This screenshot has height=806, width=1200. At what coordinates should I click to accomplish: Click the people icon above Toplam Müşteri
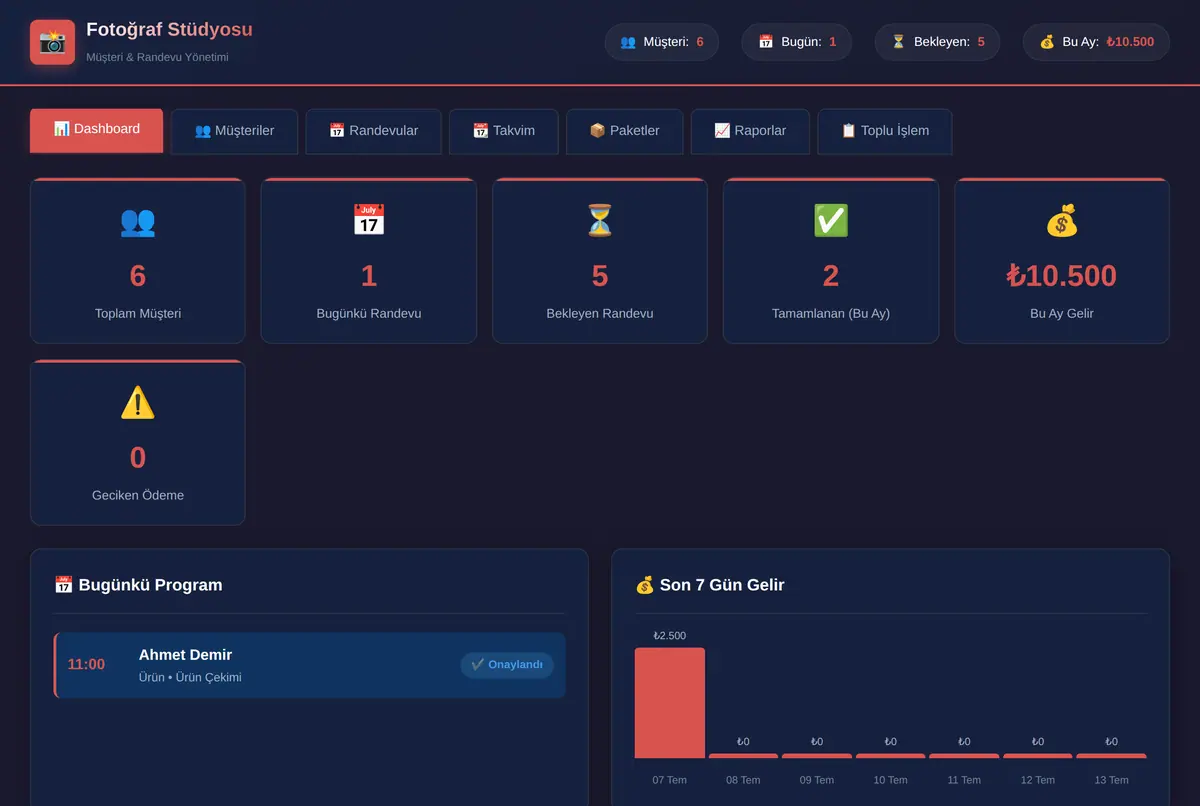138,221
